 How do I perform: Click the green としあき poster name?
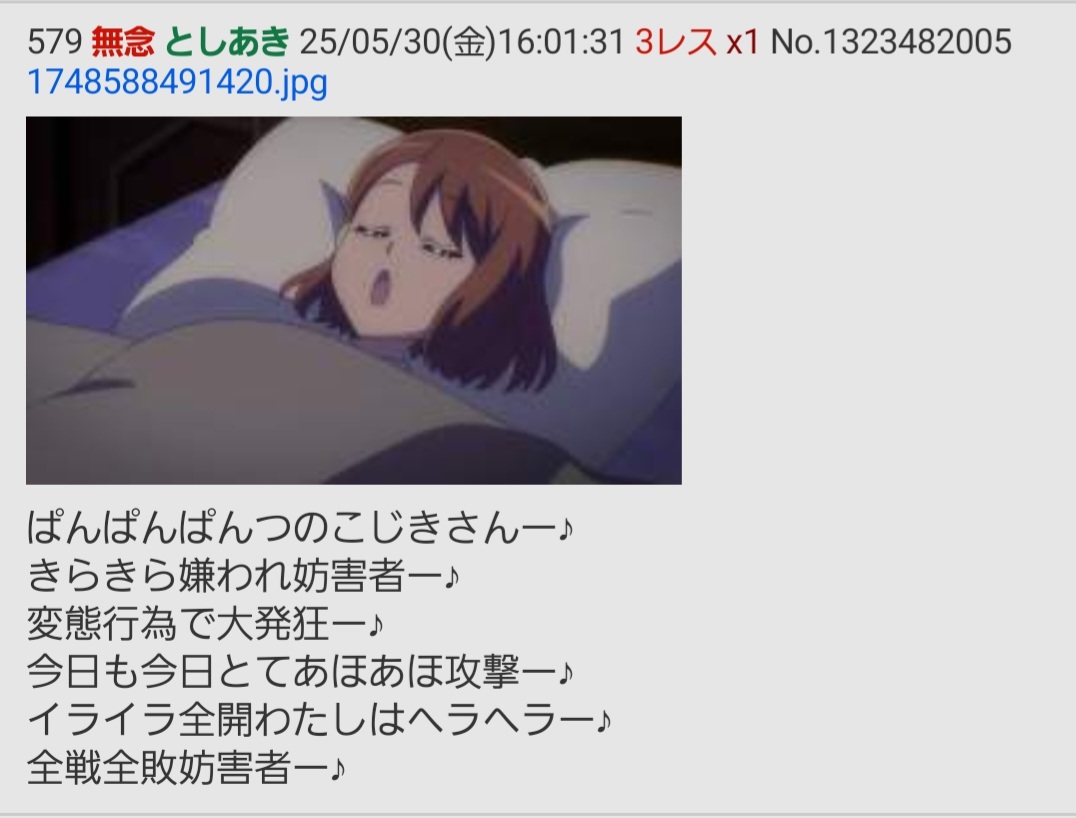[x=227, y=41]
